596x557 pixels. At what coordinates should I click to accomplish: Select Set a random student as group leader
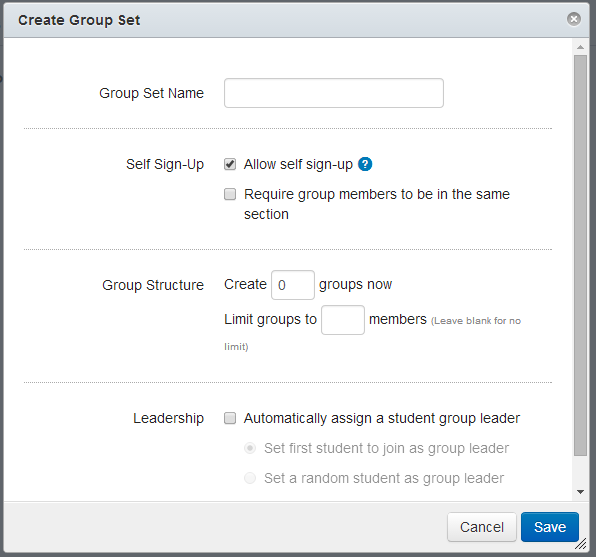click(250, 478)
